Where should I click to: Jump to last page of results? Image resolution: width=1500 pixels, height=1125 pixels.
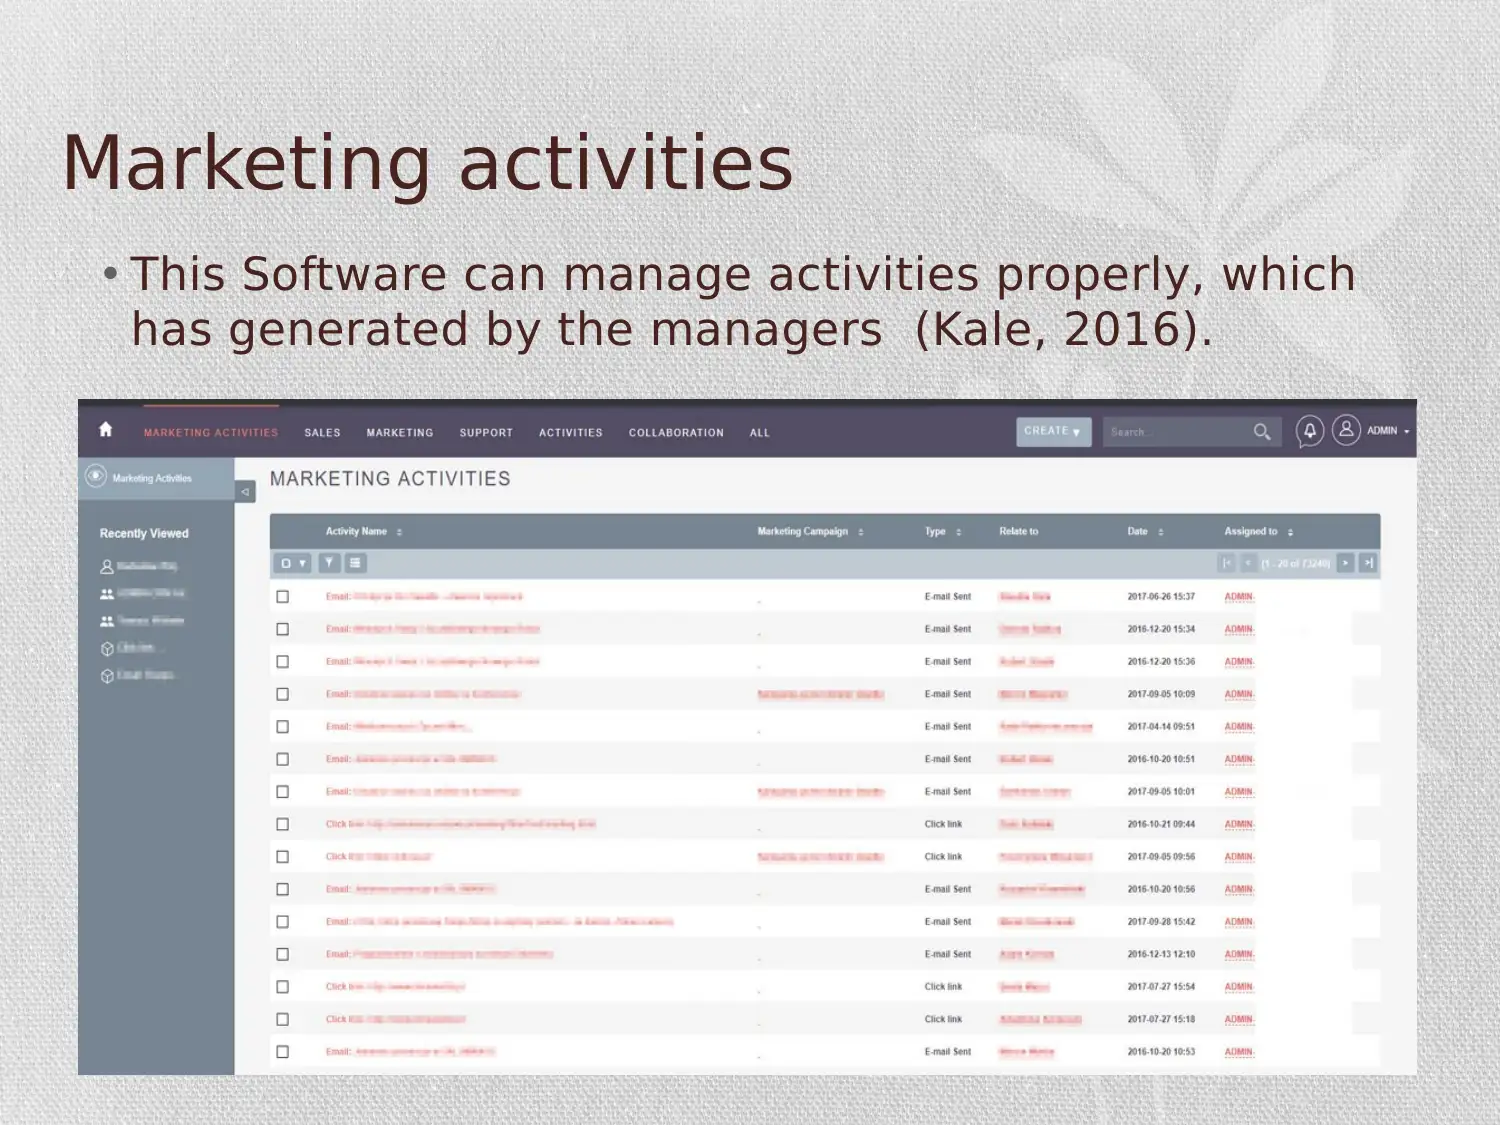pyautogui.click(x=1368, y=563)
